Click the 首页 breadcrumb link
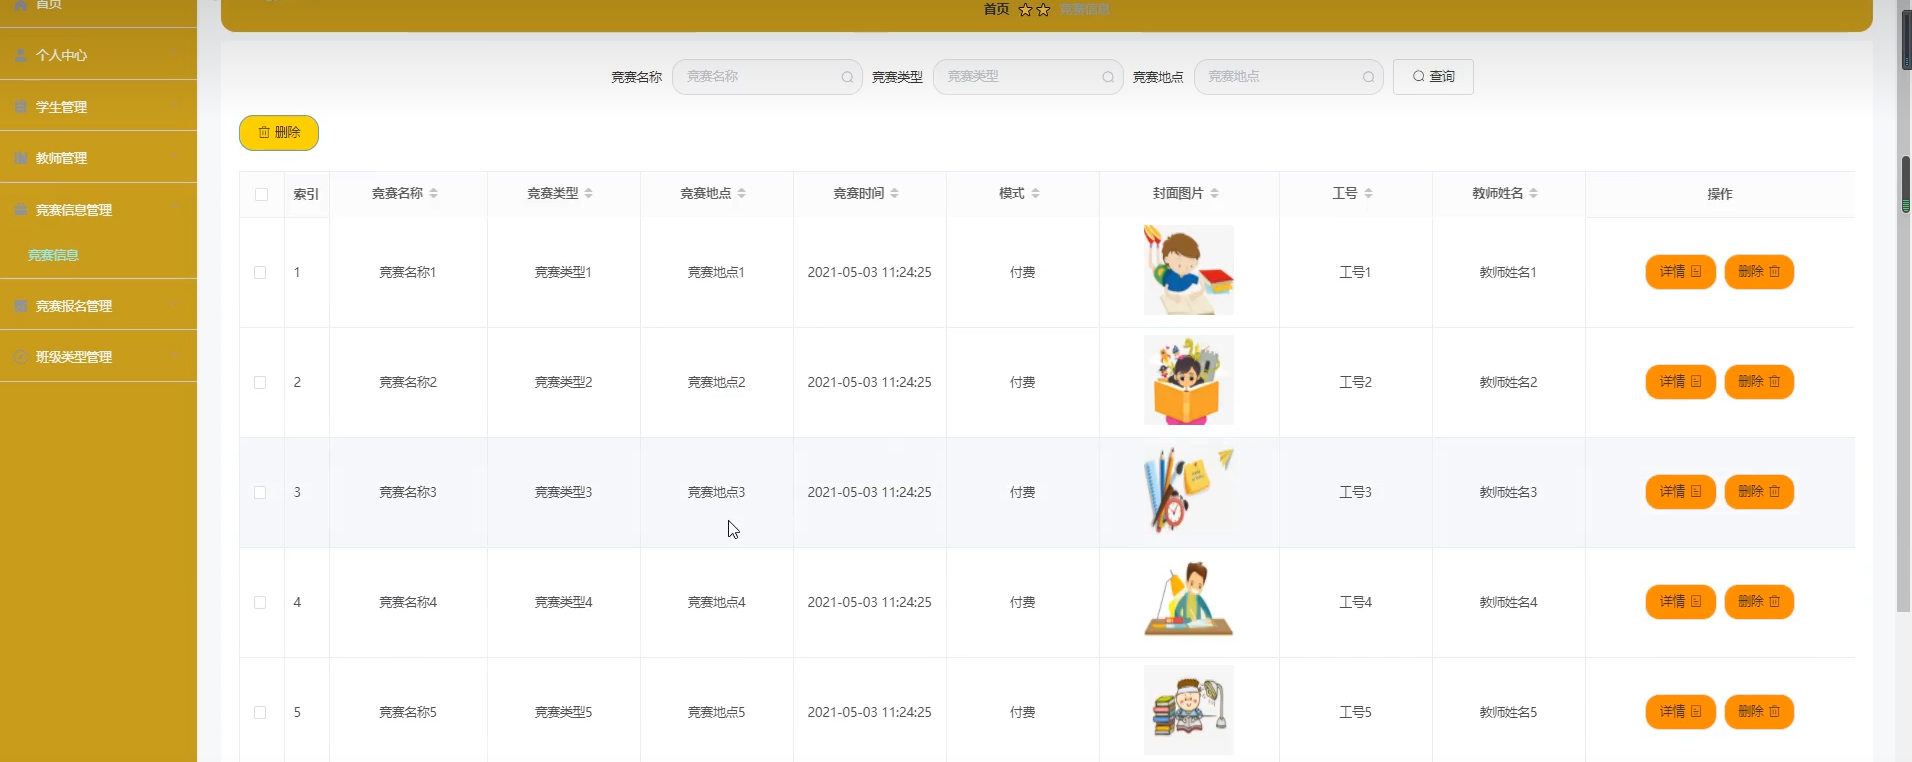Image resolution: width=1912 pixels, height=762 pixels. tap(996, 9)
